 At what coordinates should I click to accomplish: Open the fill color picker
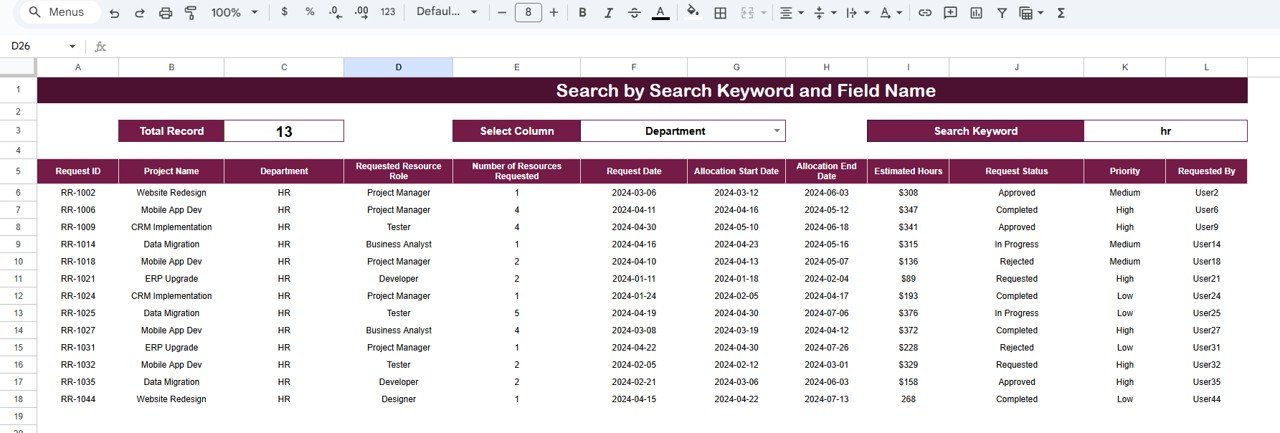(693, 13)
